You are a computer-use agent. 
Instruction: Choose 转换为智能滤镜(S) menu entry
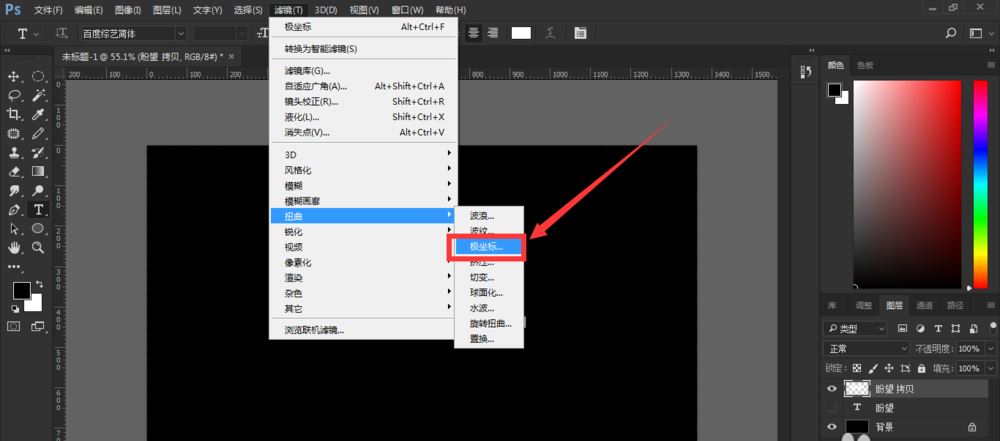tap(364, 49)
